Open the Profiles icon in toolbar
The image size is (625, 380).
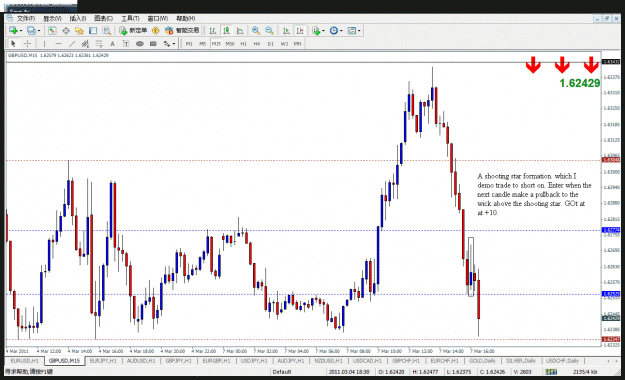(x=31, y=30)
